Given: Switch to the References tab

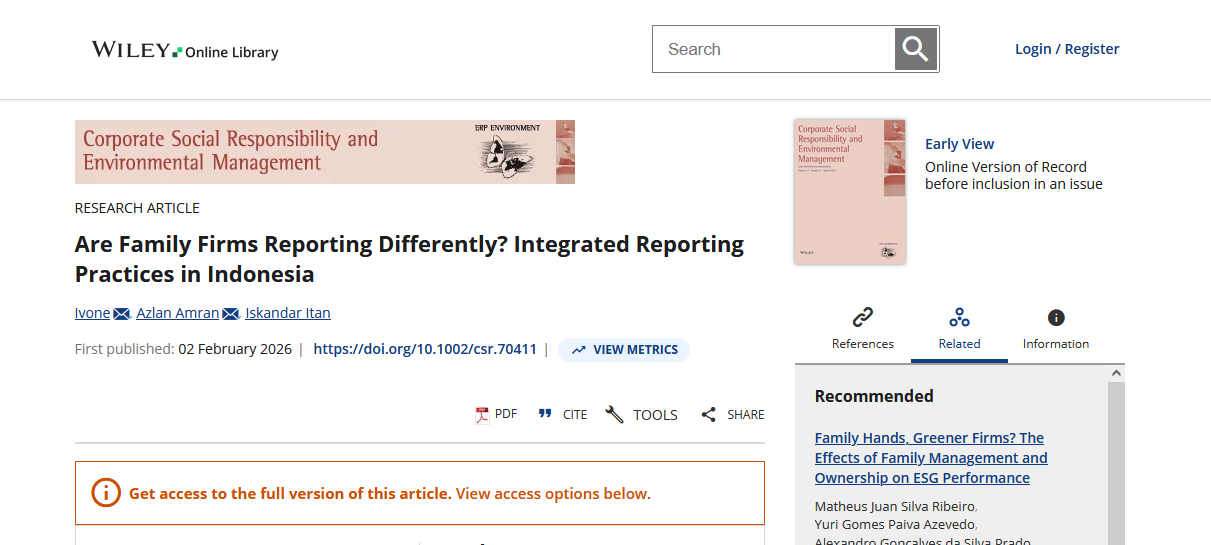Looking at the screenshot, I should [862, 329].
